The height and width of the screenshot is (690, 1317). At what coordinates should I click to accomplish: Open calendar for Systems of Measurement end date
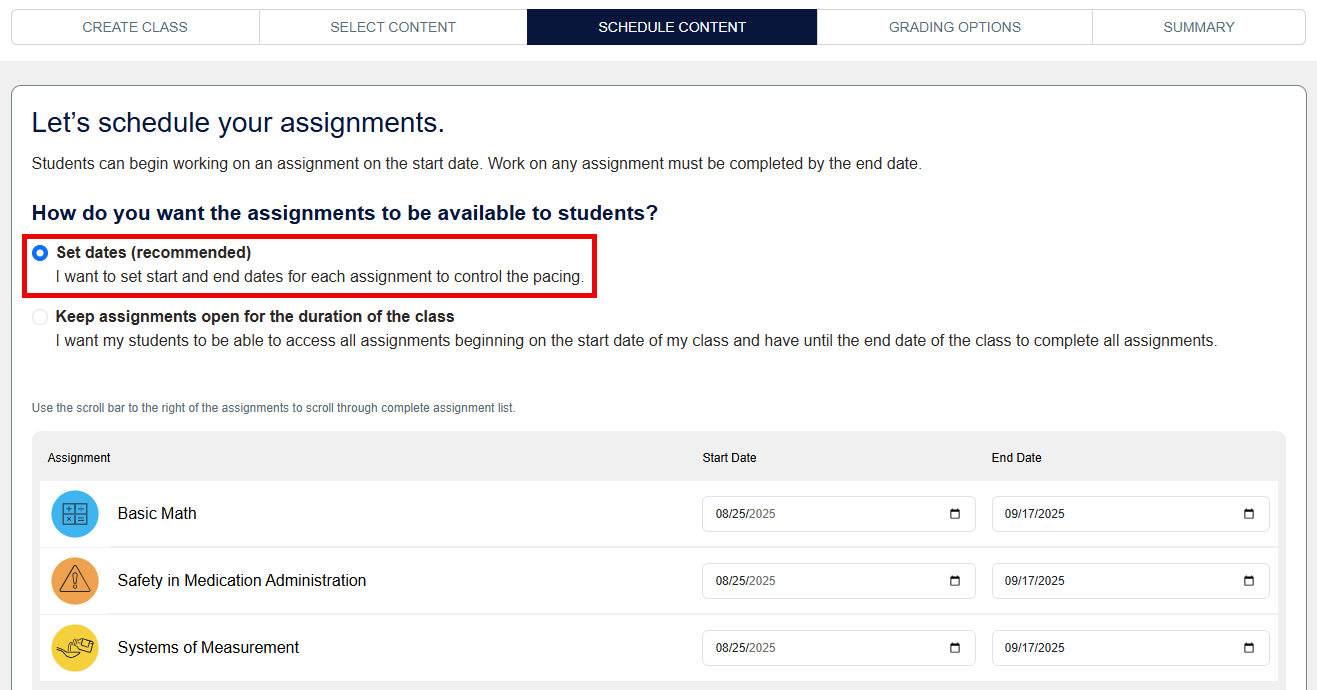pos(1249,648)
